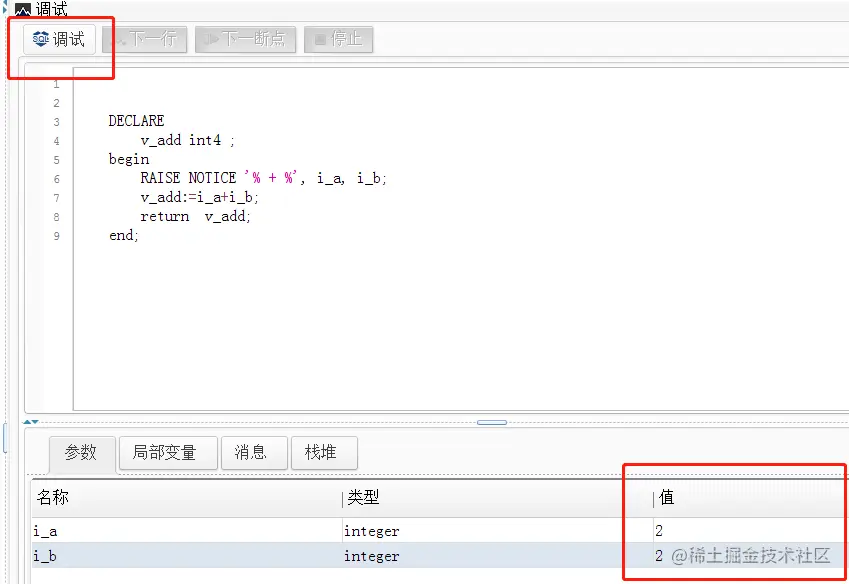Select the i_a parameter name cell
Screen dimensions: 849x584
[x=186, y=531]
